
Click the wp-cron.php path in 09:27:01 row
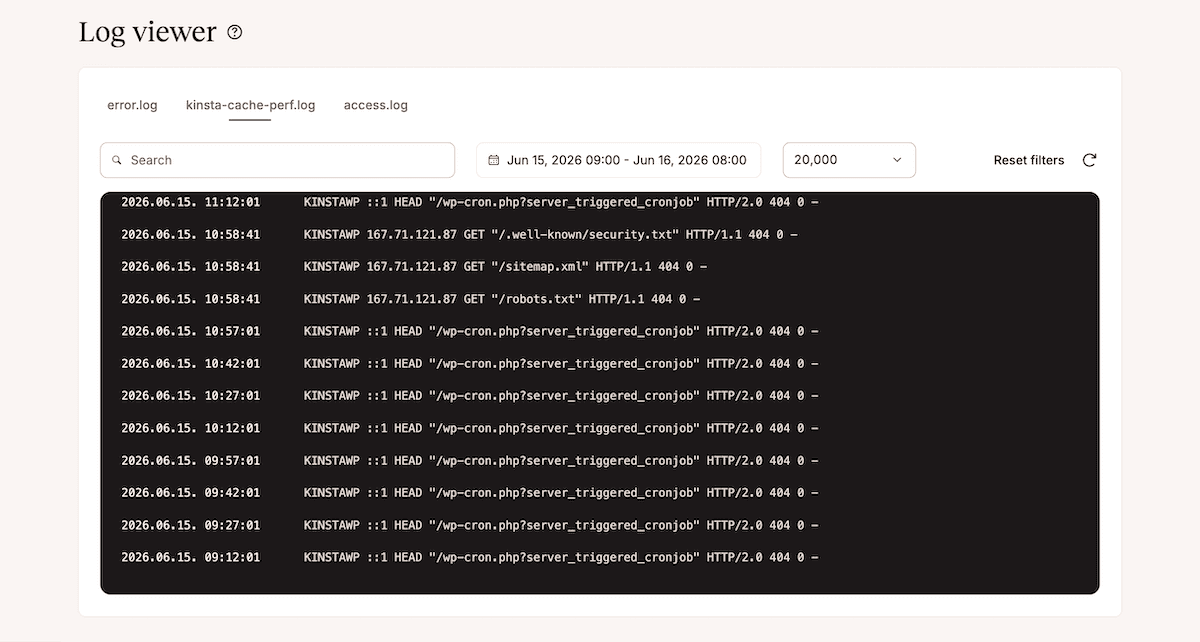(564, 525)
